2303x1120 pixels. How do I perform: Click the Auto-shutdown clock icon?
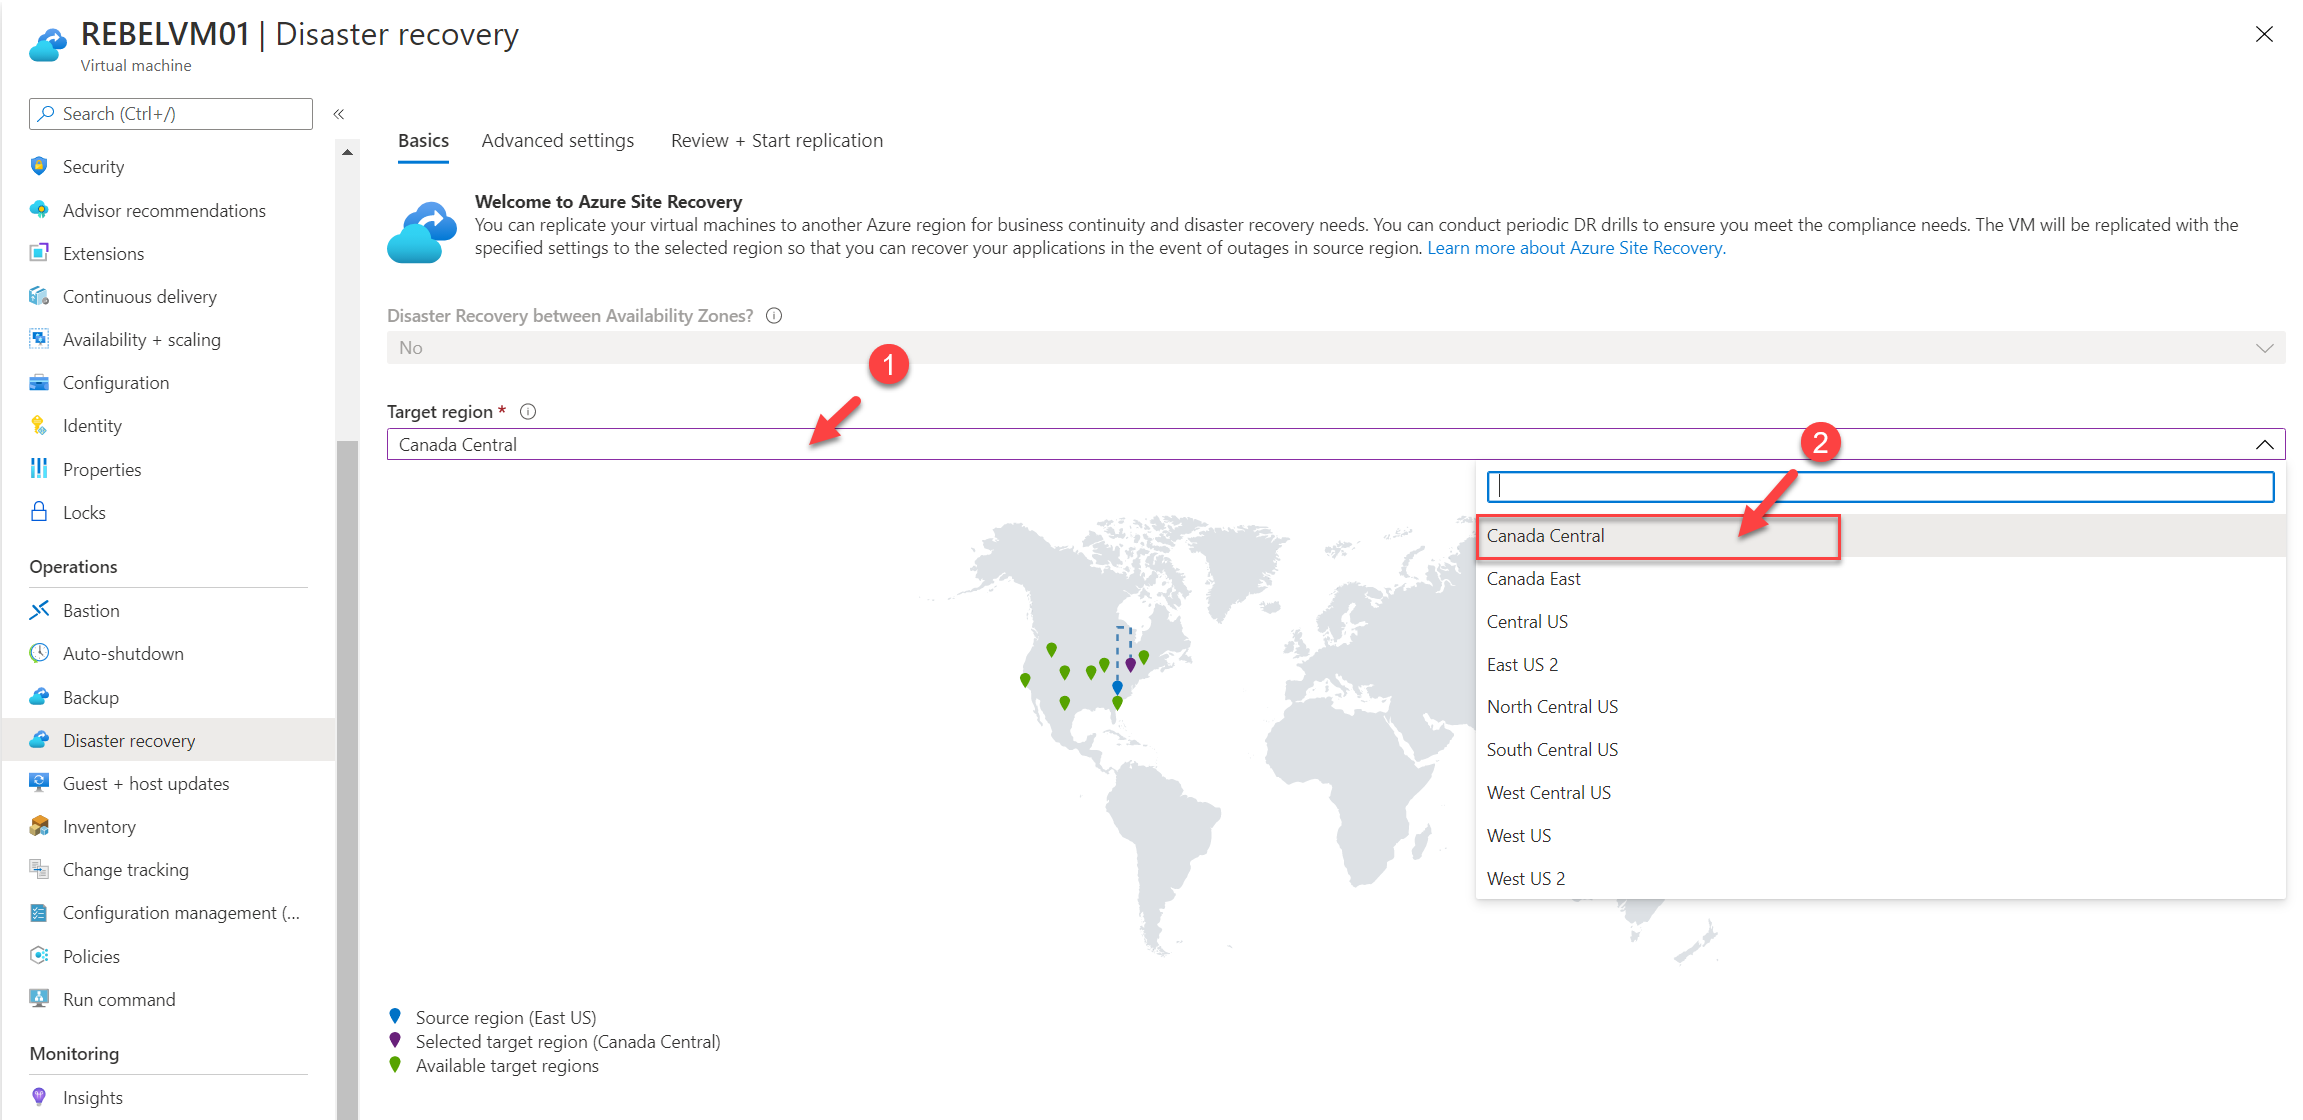tap(39, 653)
